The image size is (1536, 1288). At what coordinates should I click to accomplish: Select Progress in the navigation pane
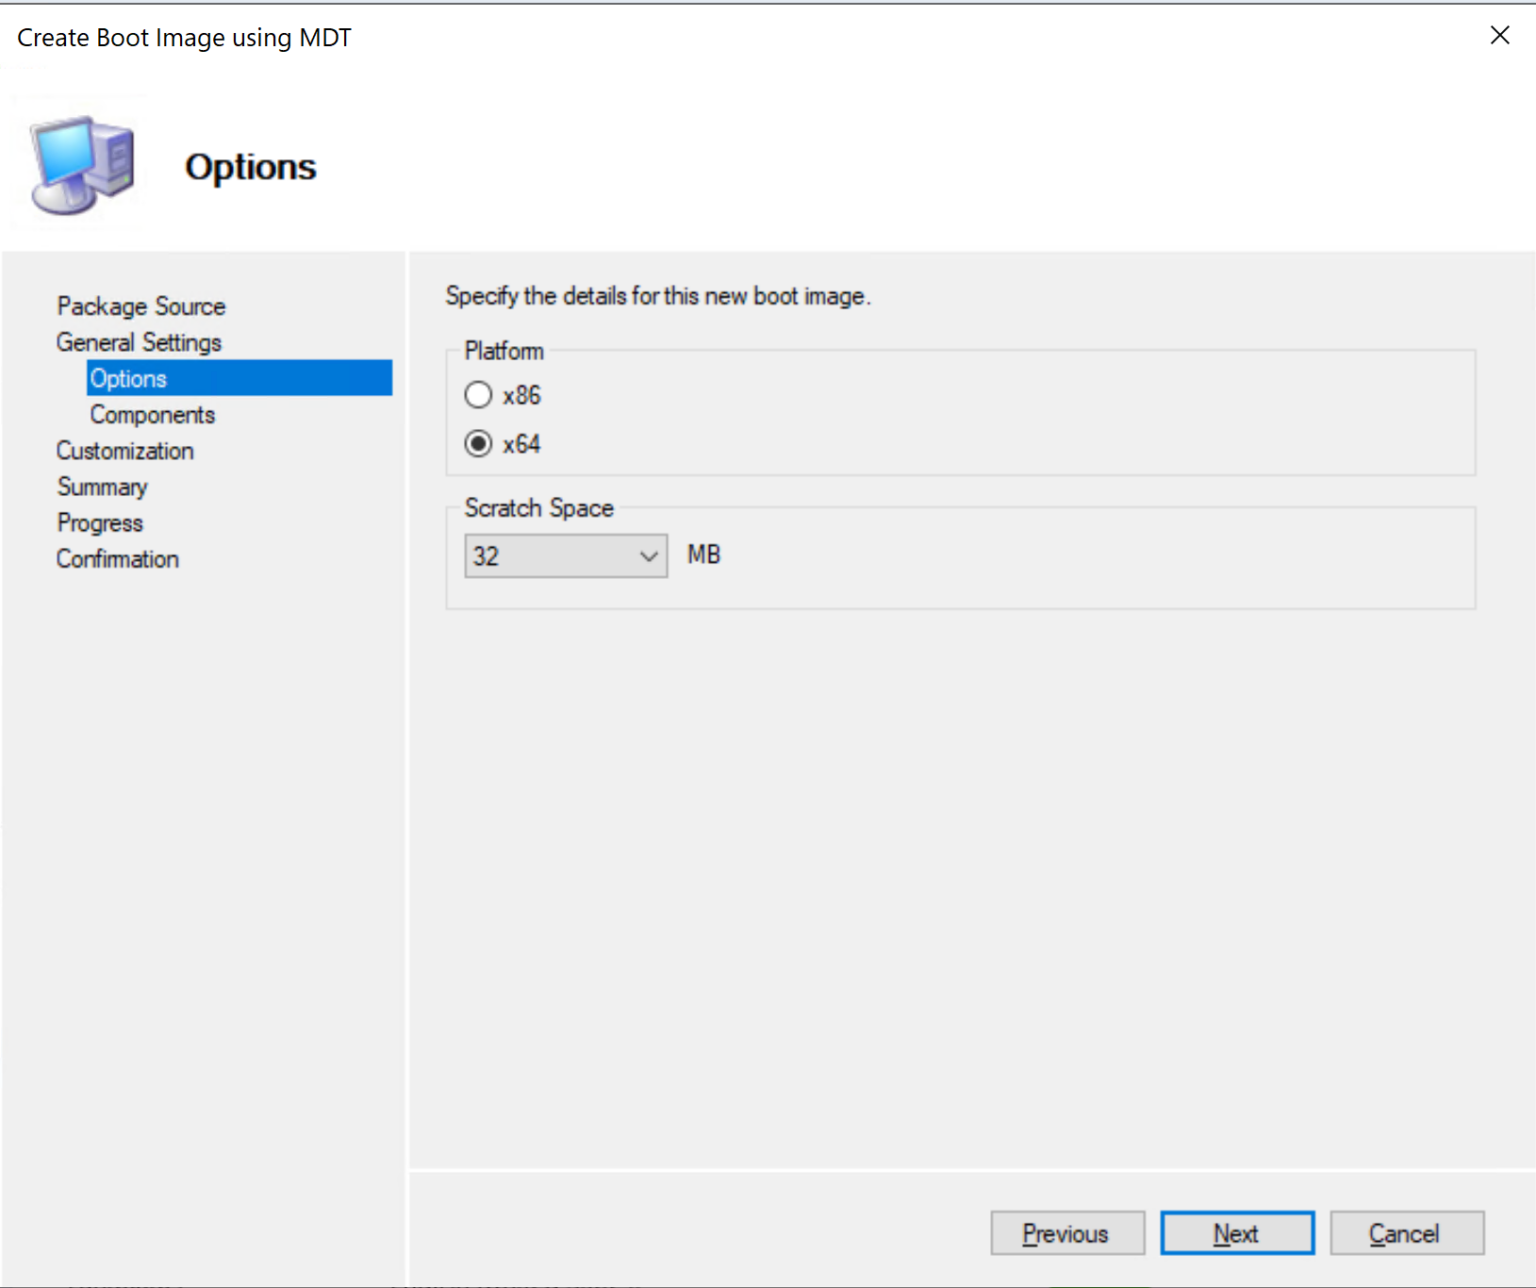coord(99,523)
